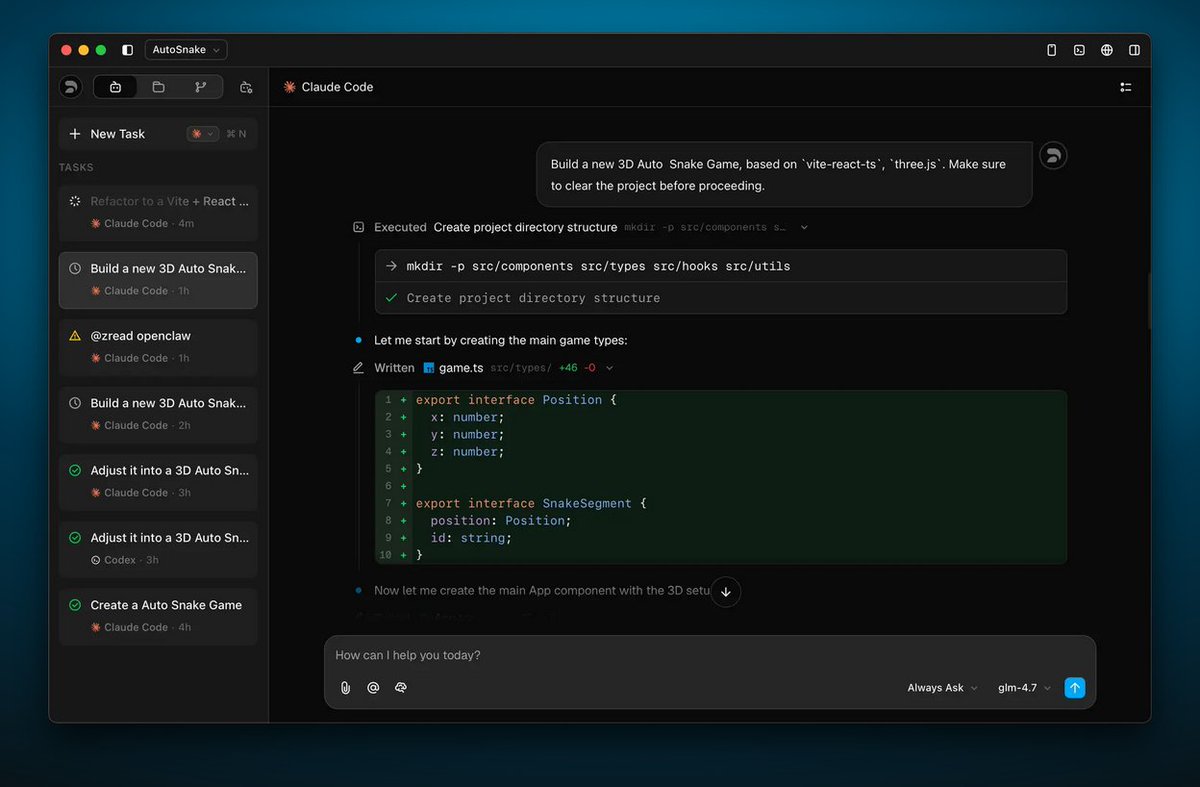The image size is (1200, 787).
Task: Click the user message bubble text
Action: pos(778,175)
